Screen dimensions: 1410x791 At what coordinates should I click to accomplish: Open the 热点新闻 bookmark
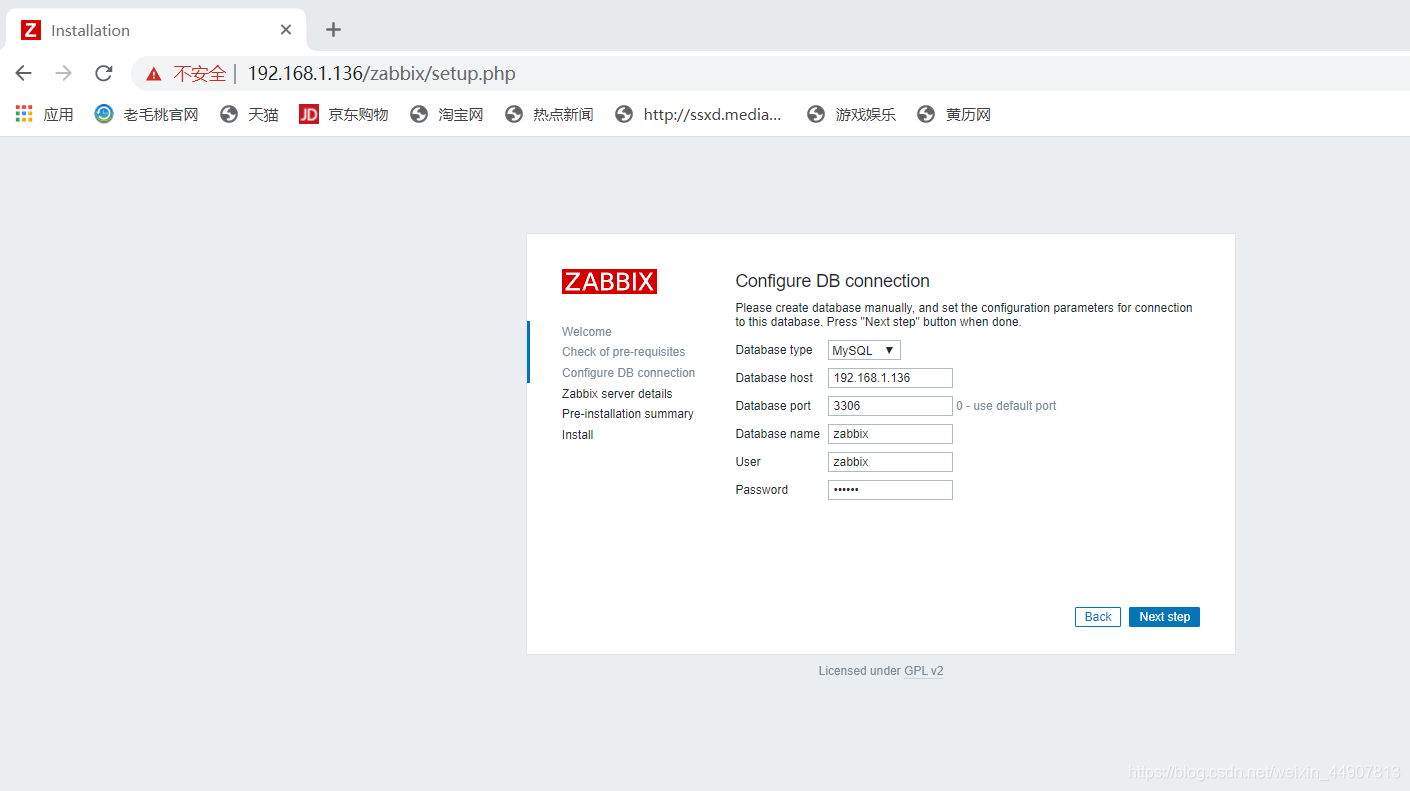point(550,115)
